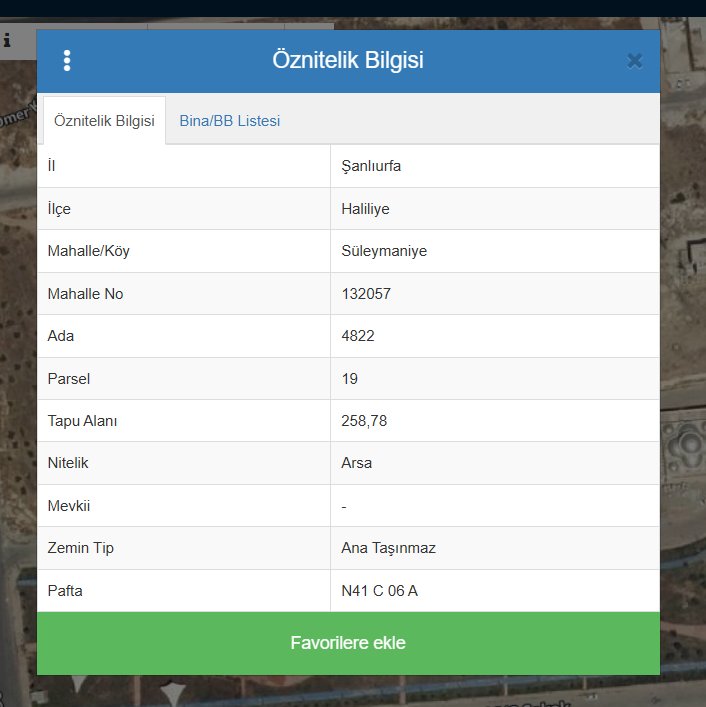Click the Ada value 4822
This screenshot has width=706, height=707.
358,336
